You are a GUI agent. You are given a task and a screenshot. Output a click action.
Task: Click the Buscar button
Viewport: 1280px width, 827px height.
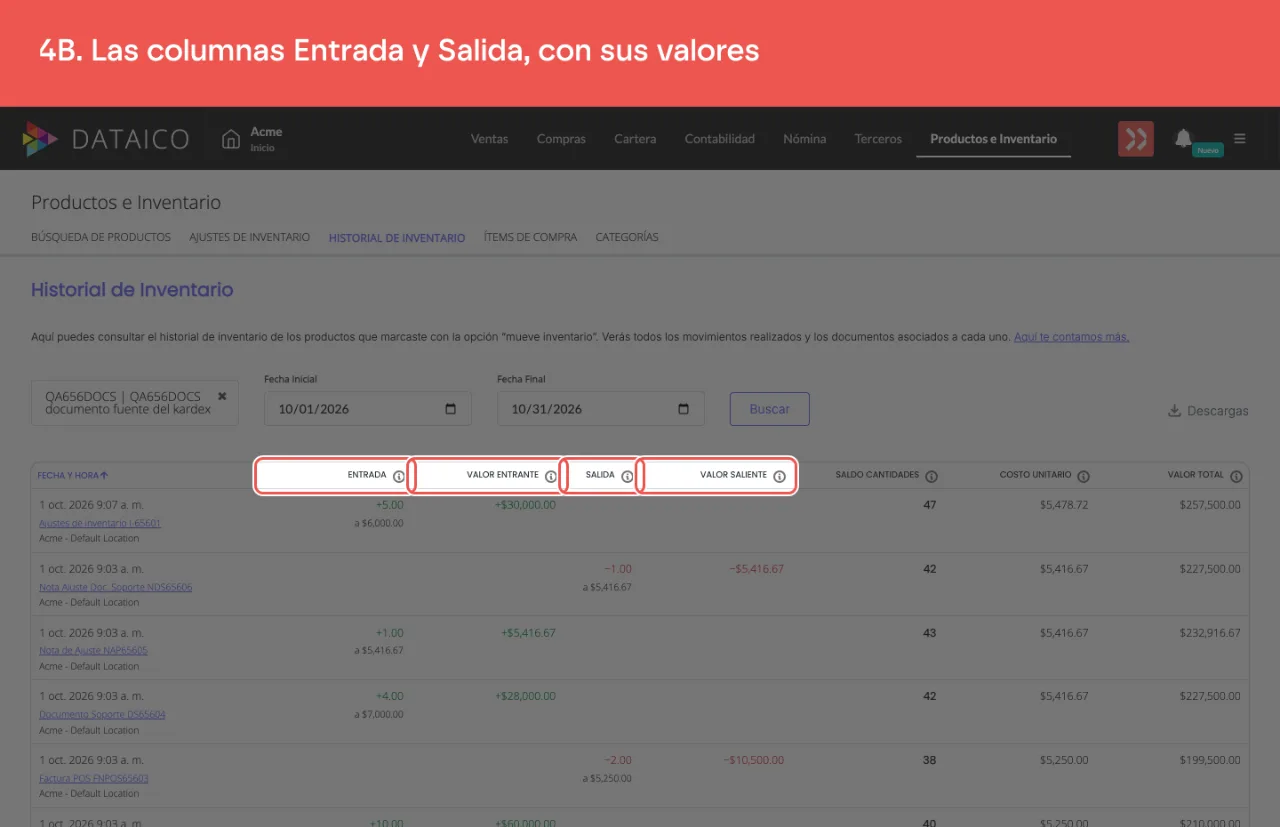pos(770,409)
